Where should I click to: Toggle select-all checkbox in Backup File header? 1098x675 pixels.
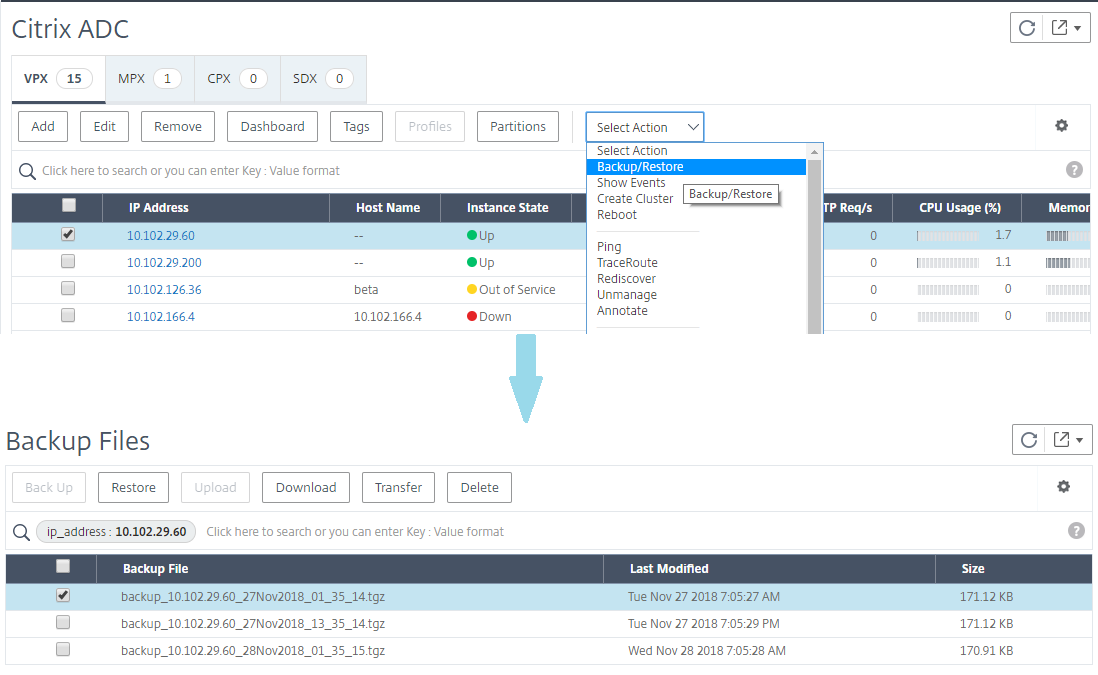point(63,566)
